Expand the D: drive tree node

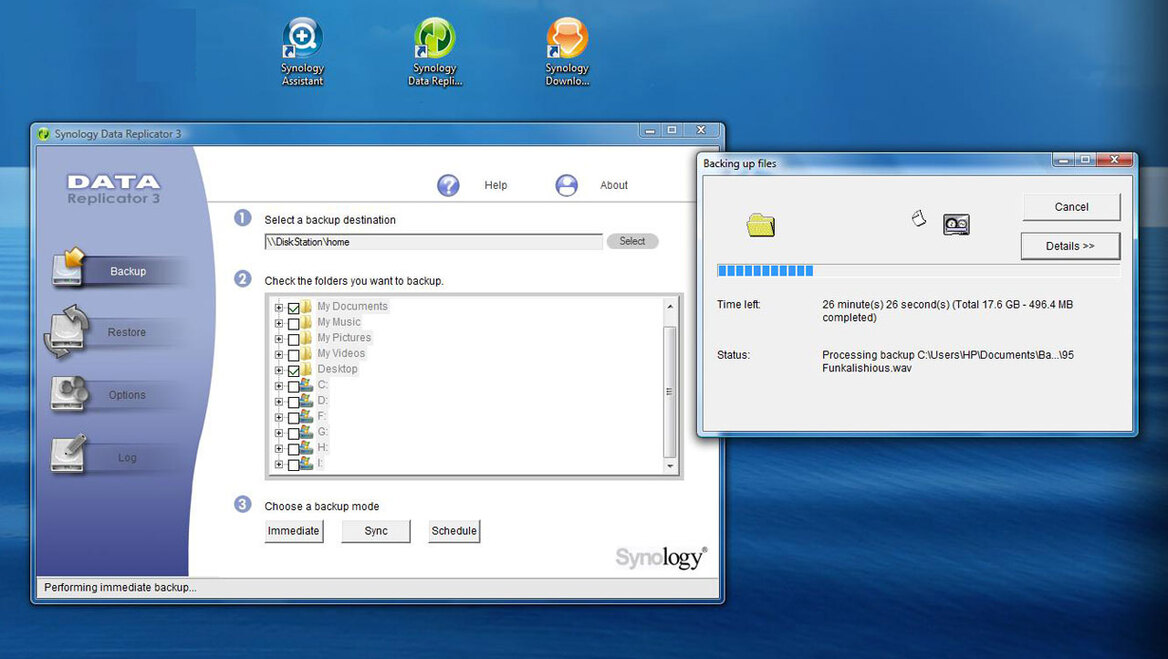point(279,401)
